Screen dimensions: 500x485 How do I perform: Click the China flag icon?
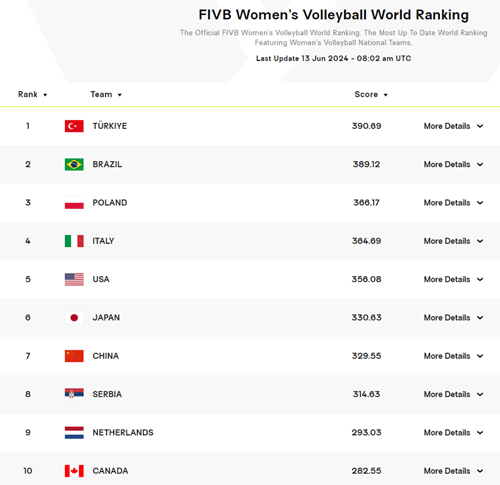point(74,356)
